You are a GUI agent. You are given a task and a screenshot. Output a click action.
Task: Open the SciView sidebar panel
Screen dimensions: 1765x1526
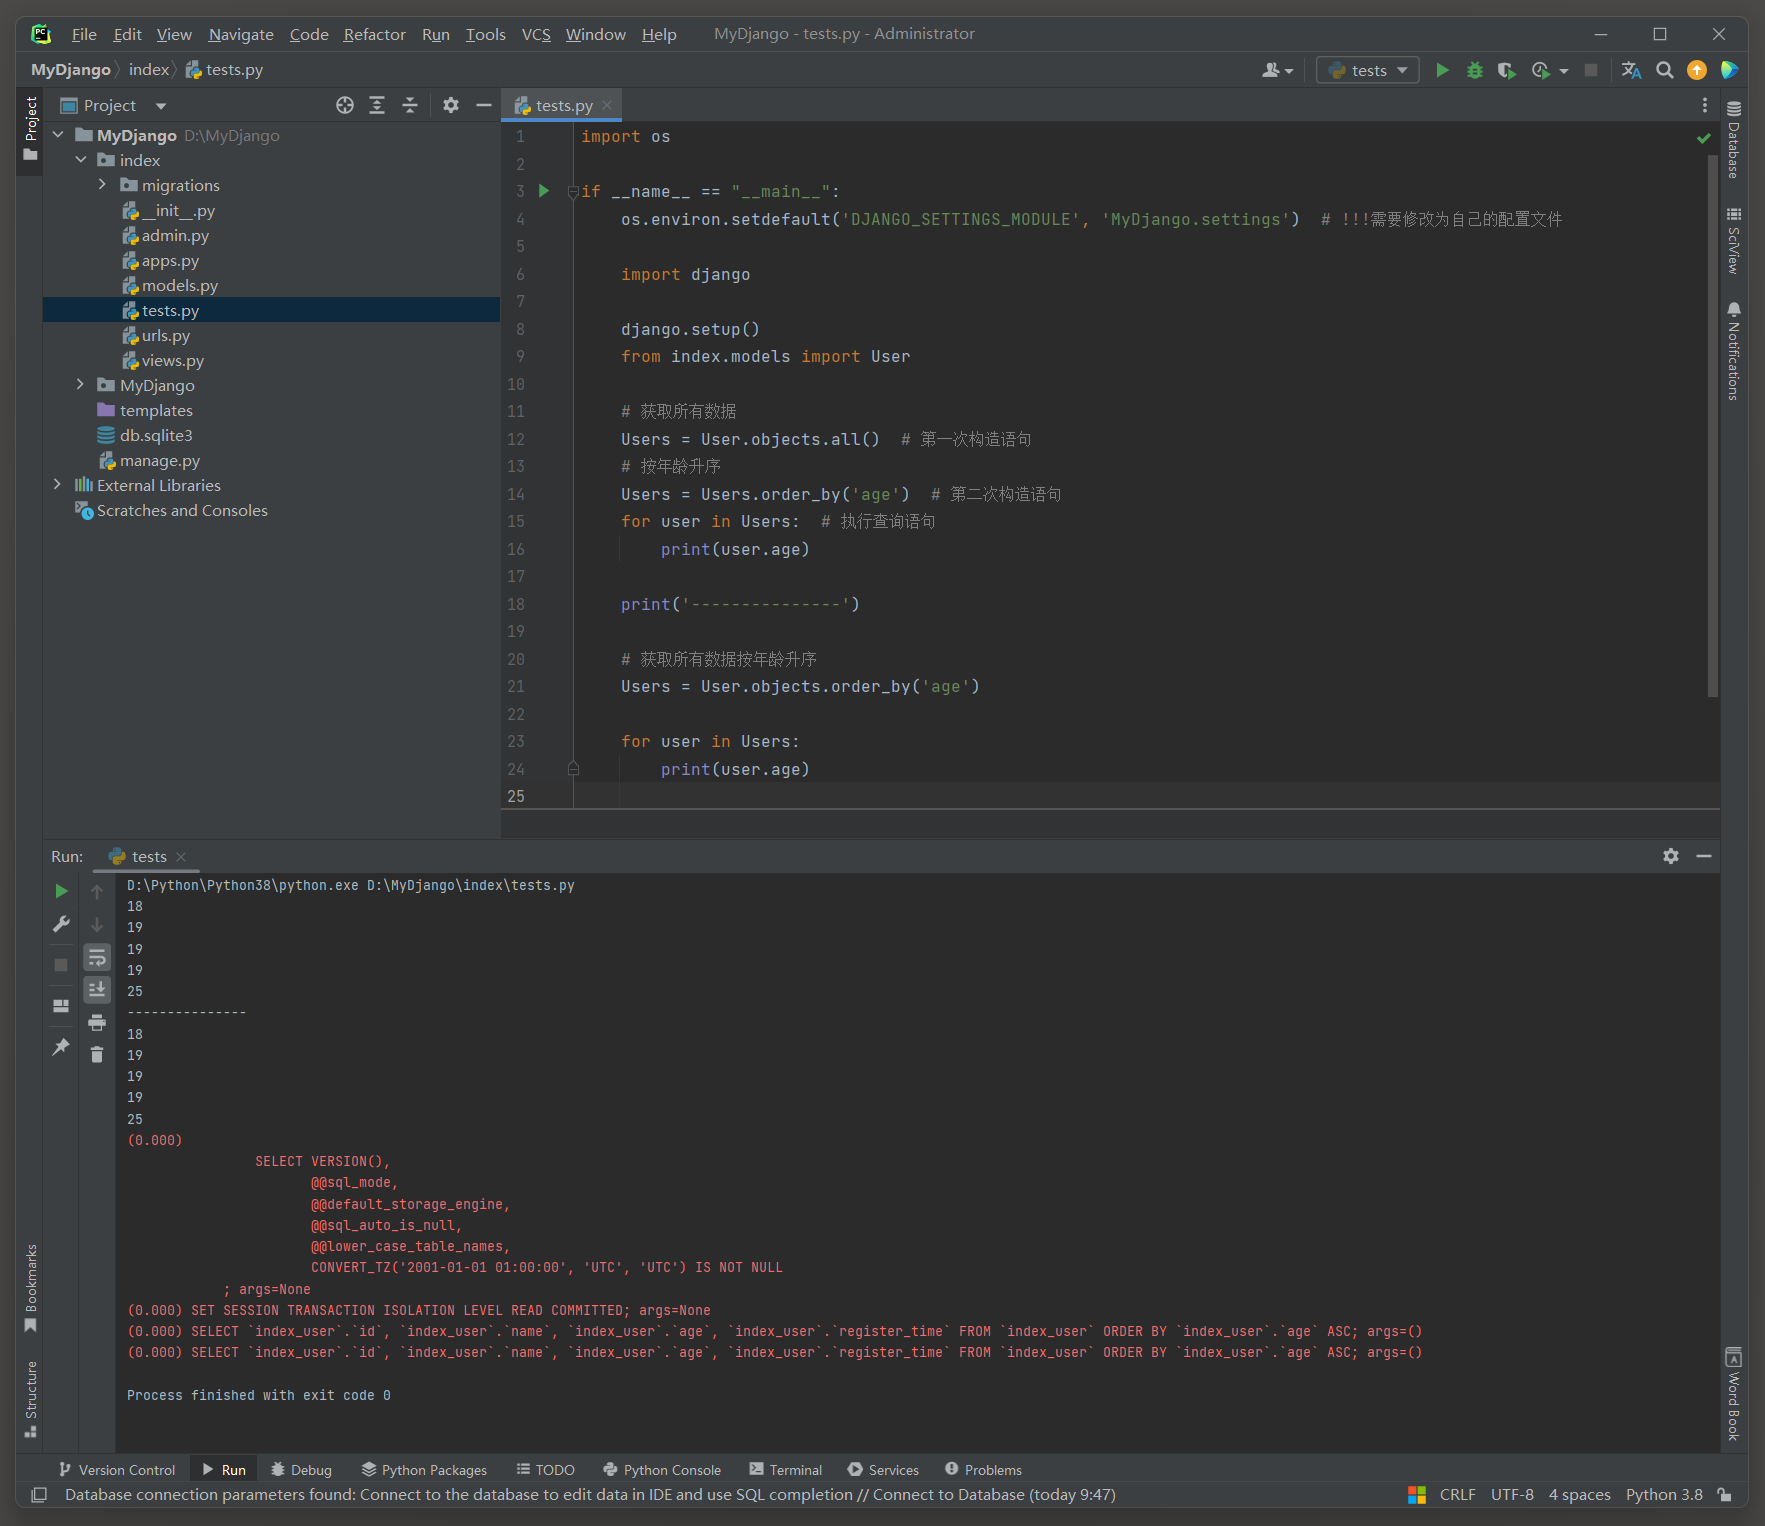click(1734, 241)
